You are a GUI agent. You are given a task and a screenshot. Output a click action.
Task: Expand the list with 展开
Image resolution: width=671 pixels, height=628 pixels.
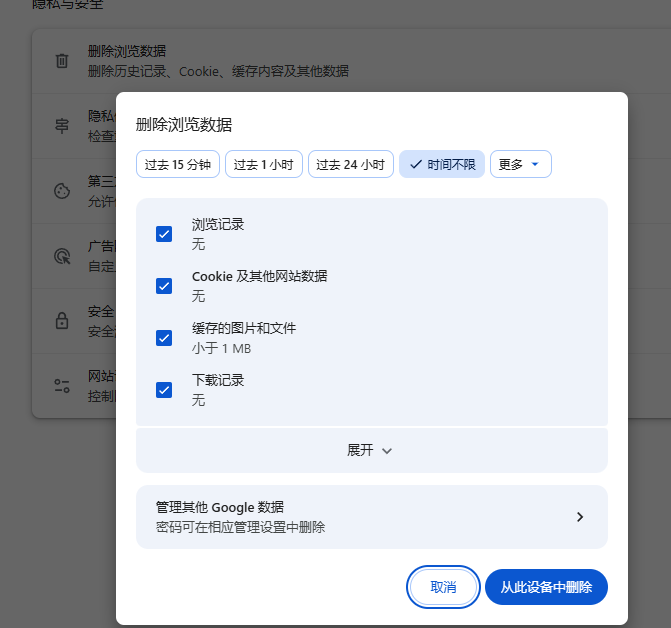pos(371,450)
